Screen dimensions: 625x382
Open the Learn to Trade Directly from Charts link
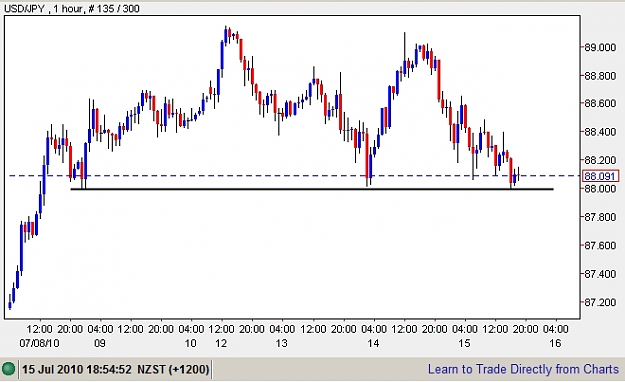click(x=523, y=369)
